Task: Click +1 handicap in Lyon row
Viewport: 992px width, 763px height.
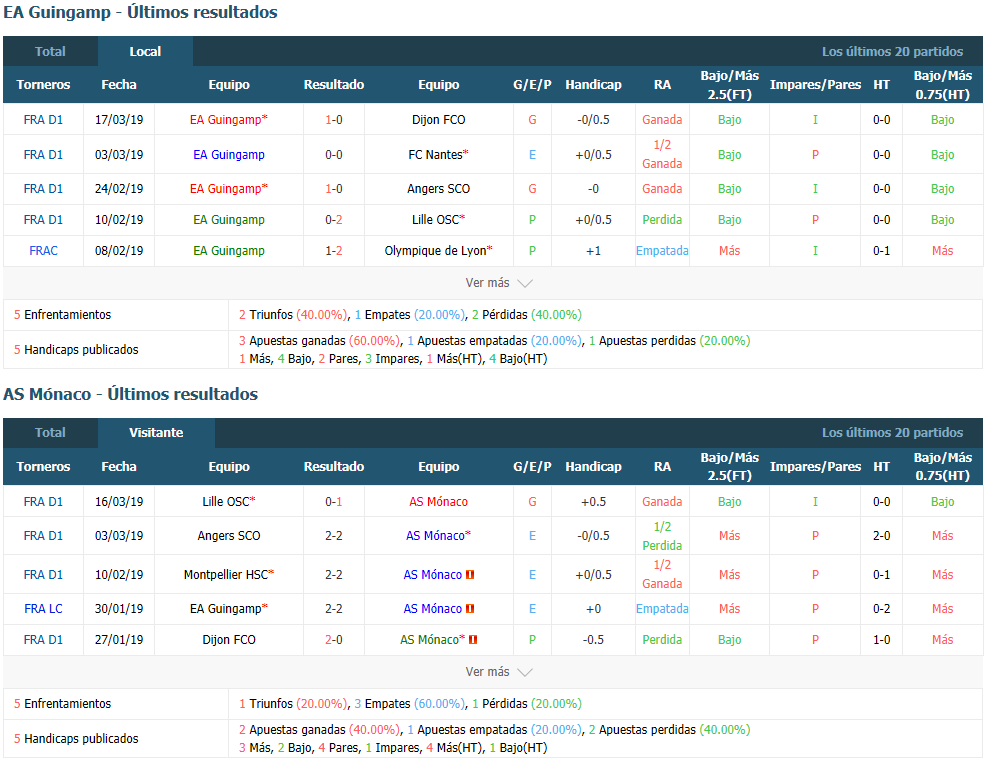Action: (593, 251)
